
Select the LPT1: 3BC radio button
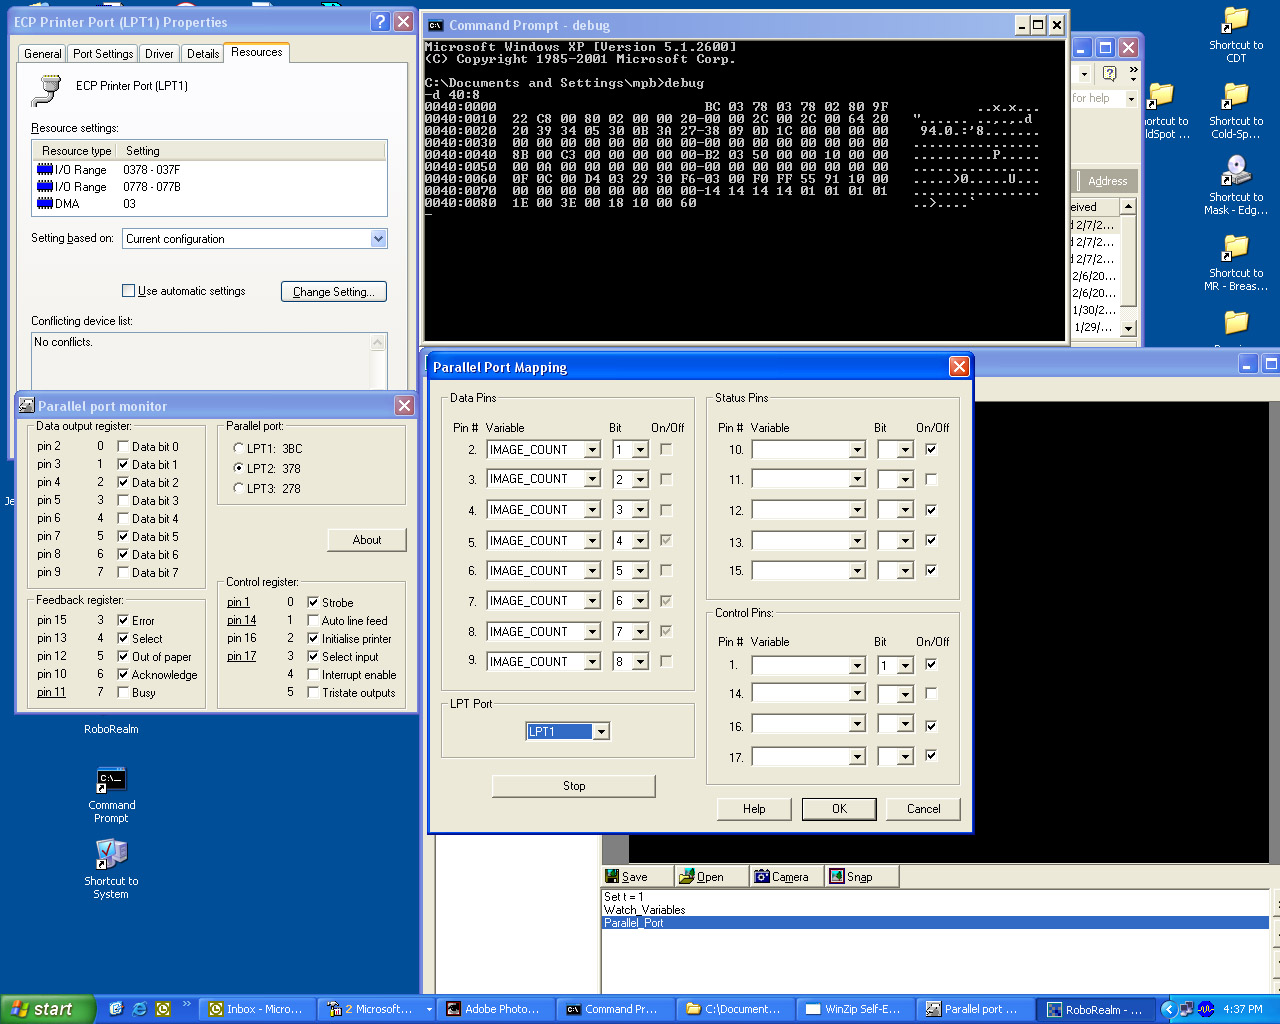tap(238, 448)
